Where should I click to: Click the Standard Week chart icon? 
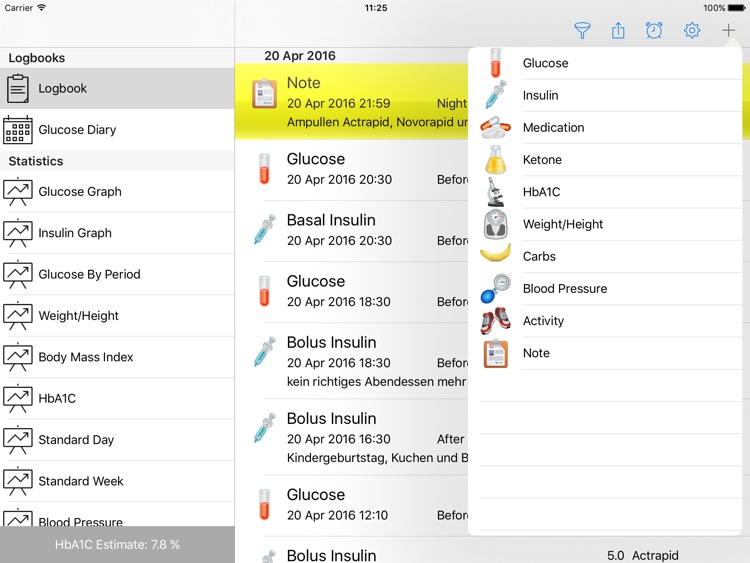(x=18, y=481)
